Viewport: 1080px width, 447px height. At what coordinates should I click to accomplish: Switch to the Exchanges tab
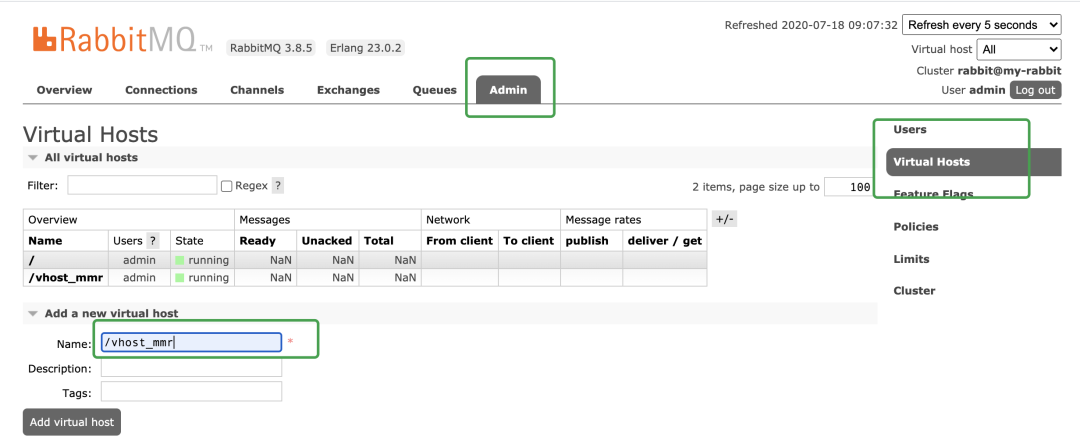348,90
